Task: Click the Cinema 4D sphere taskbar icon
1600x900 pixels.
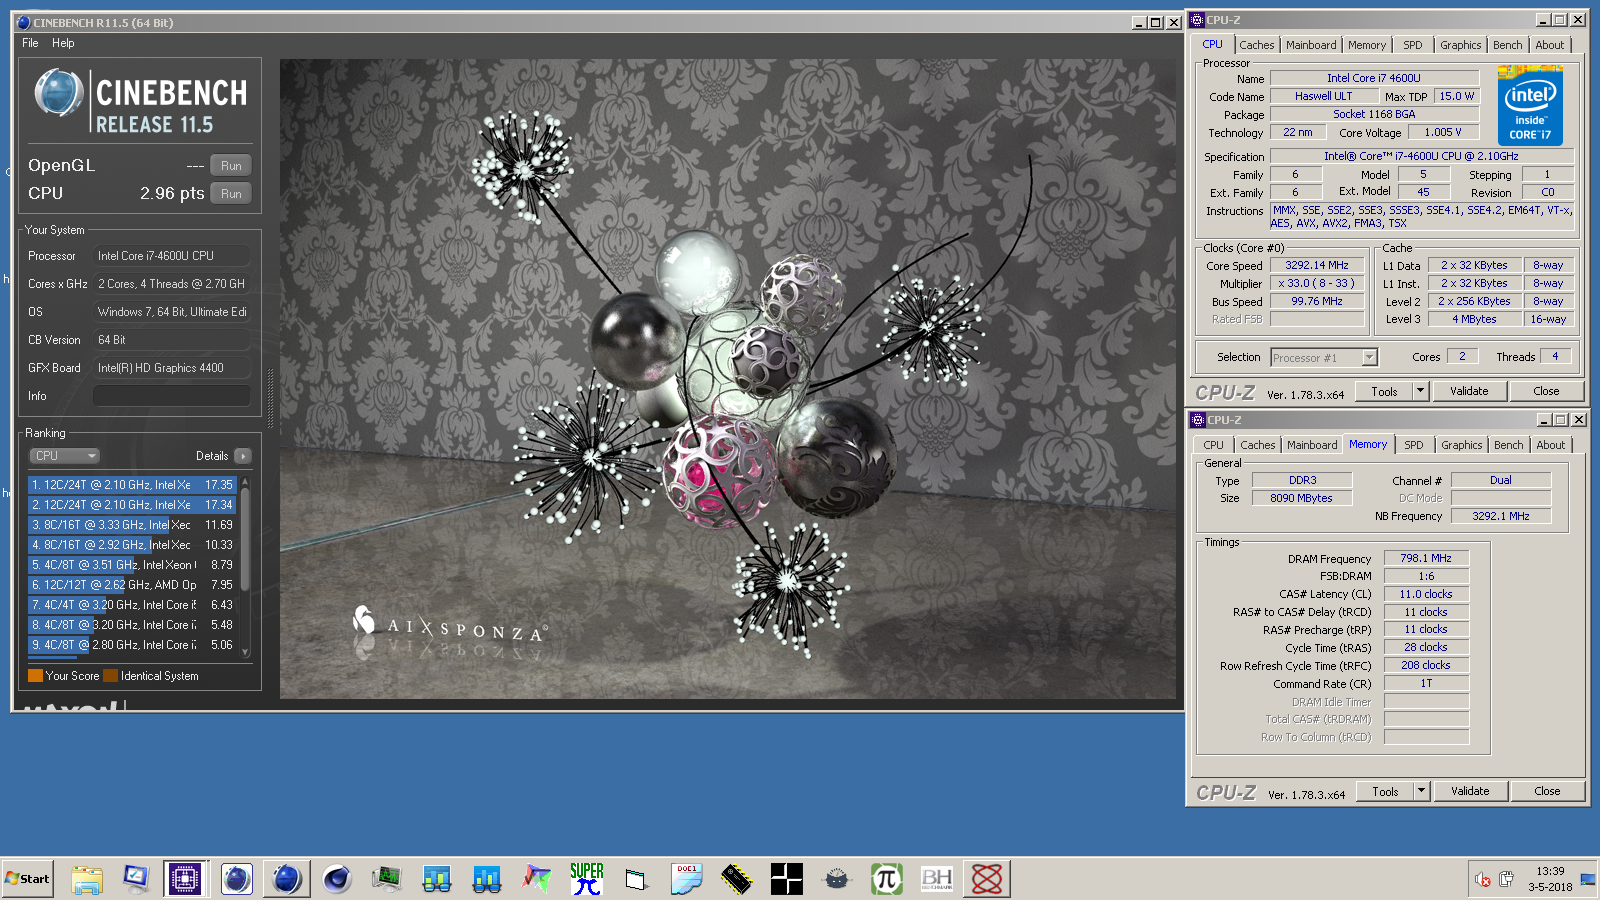Action: [x=337, y=879]
